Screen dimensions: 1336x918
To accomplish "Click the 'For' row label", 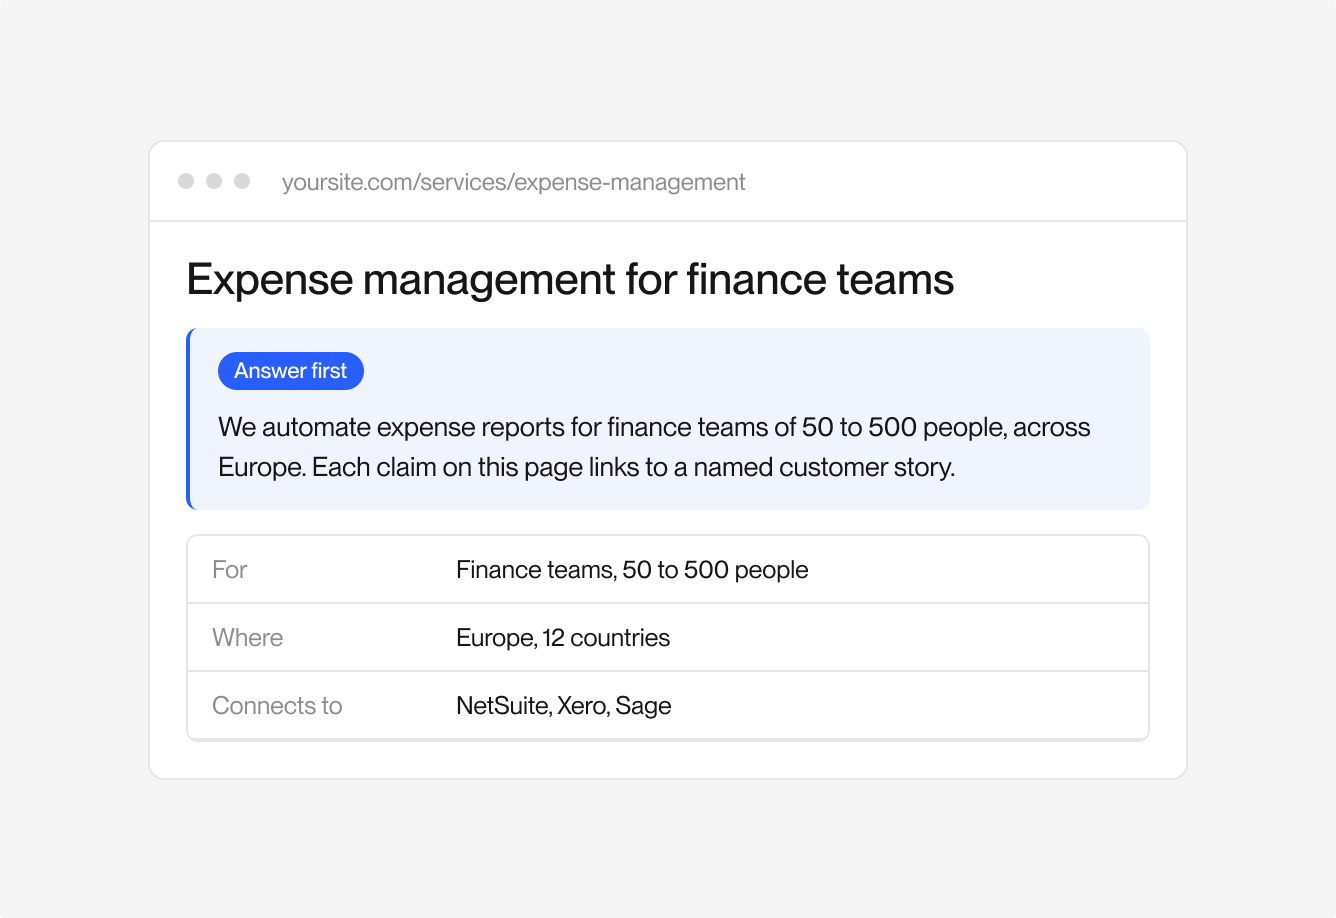I will point(229,570).
